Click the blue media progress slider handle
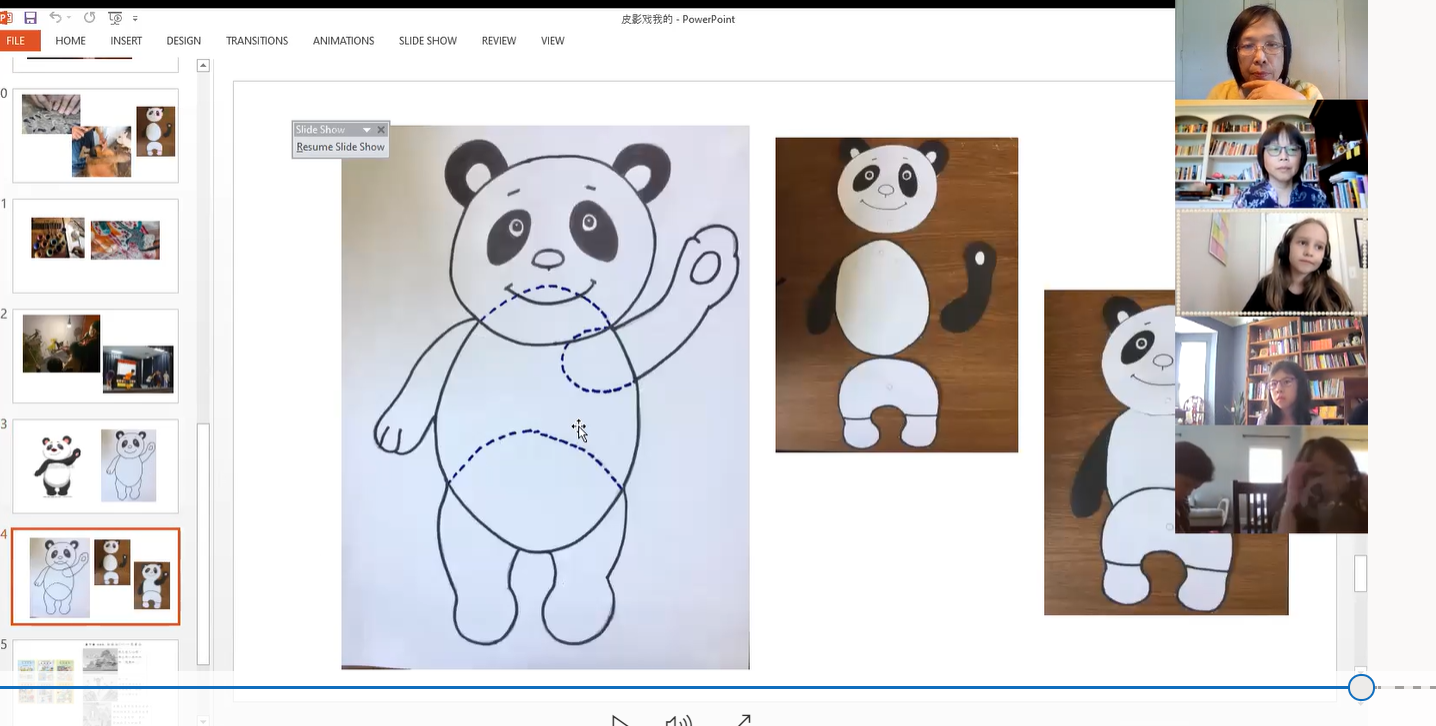Screen dimensions: 1436x726 coord(1360,687)
